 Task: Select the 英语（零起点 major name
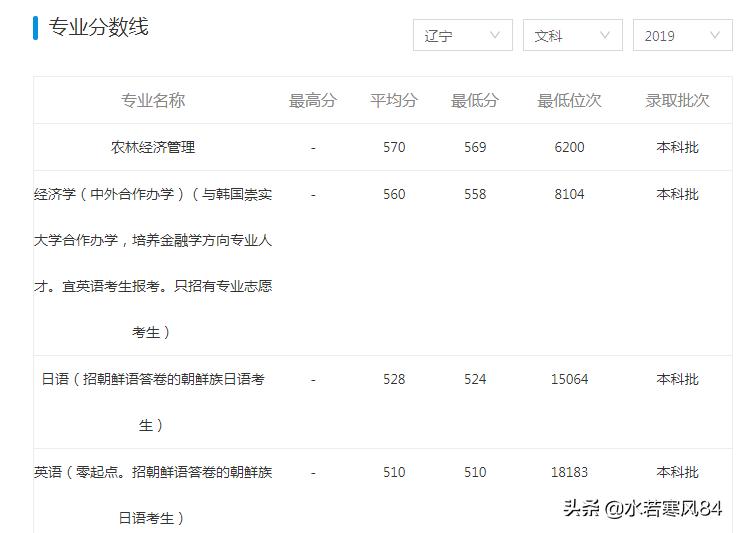coord(153,495)
